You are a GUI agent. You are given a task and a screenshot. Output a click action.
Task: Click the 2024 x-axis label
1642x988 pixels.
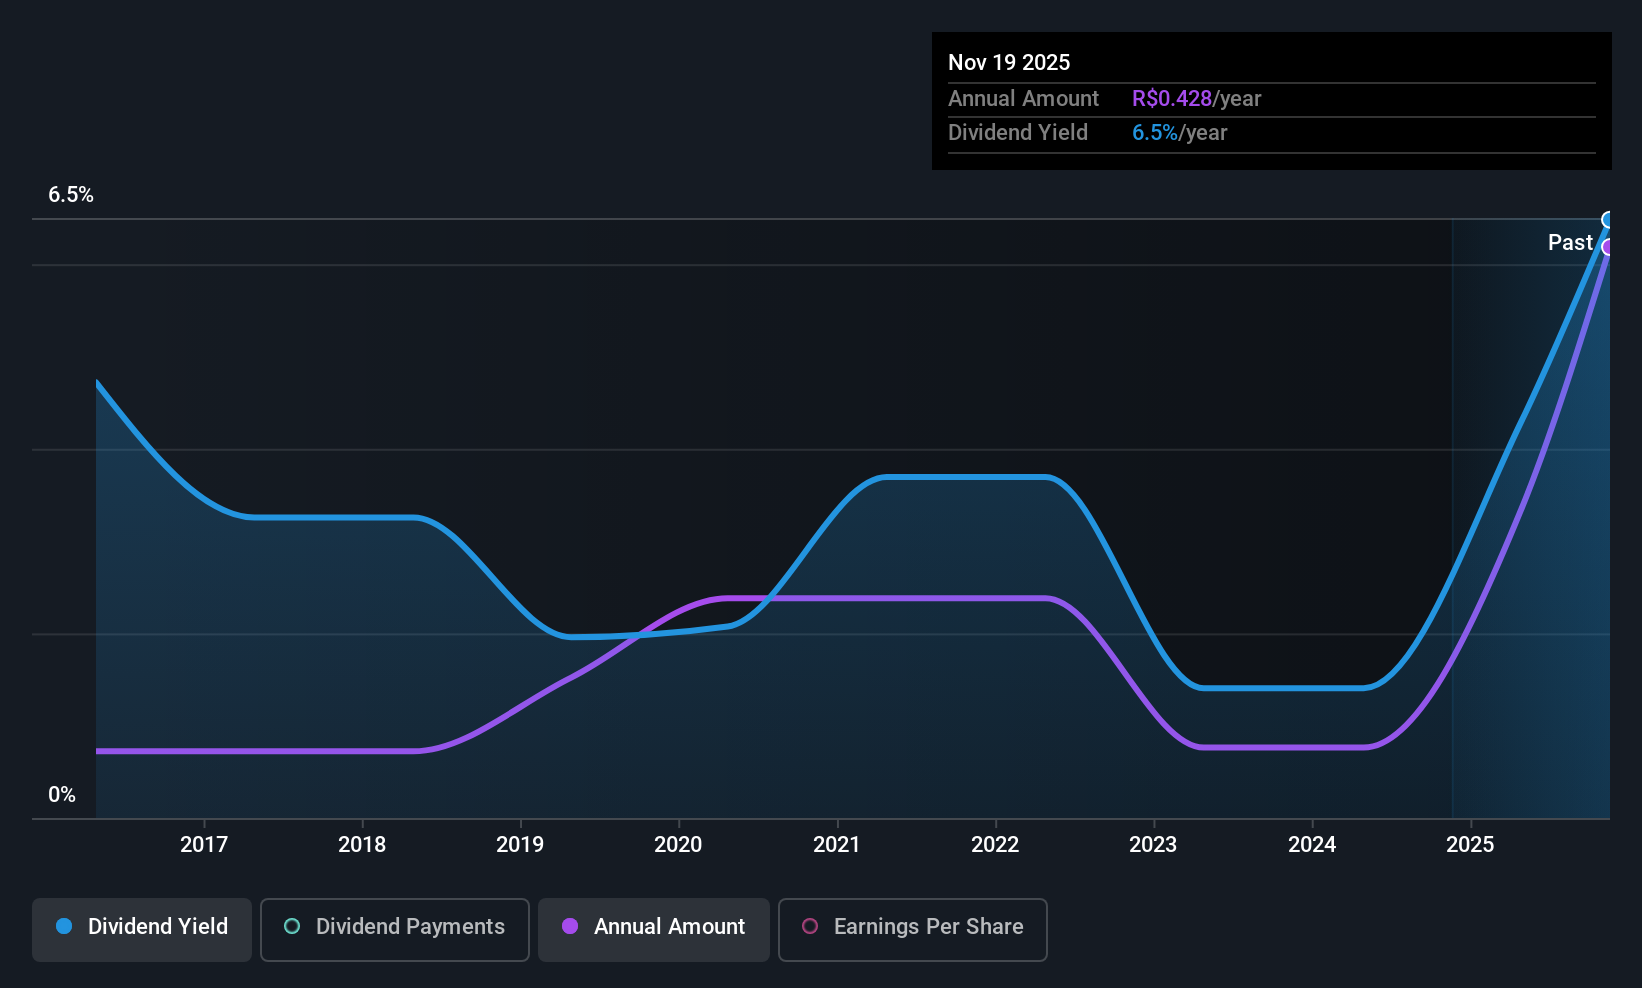coord(1312,845)
